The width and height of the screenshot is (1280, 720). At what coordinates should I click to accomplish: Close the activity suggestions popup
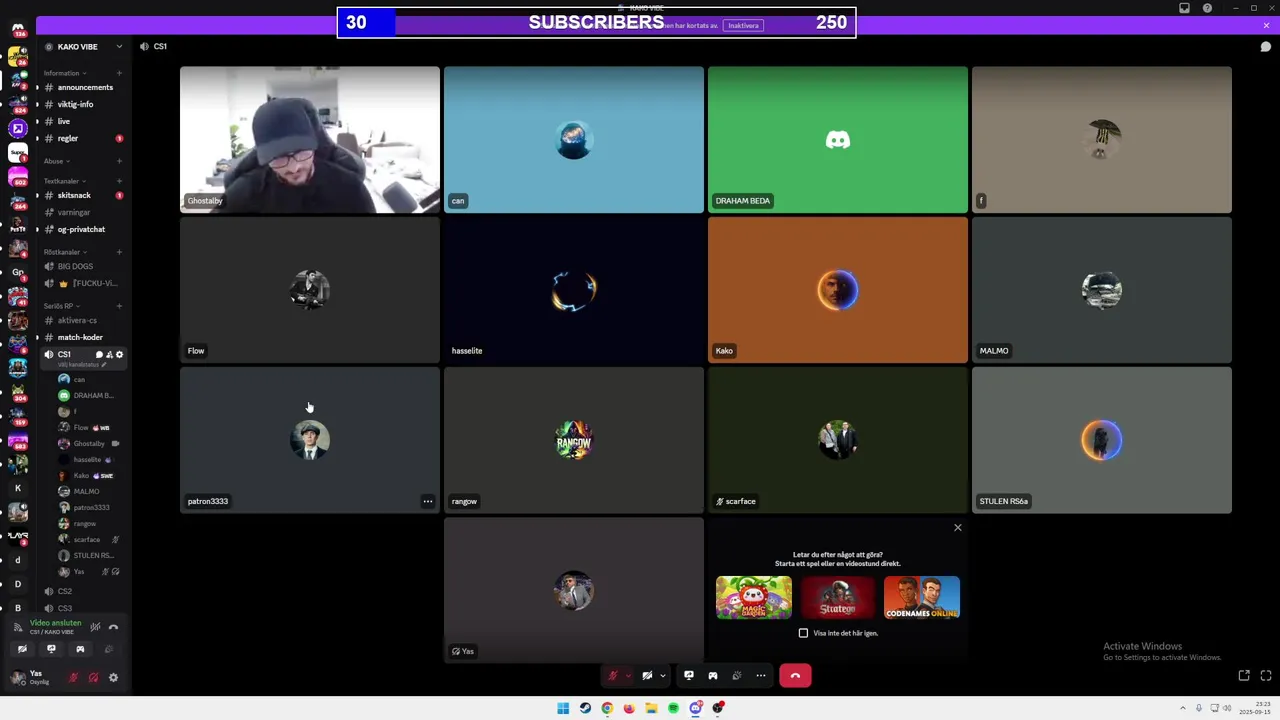point(957,527)
